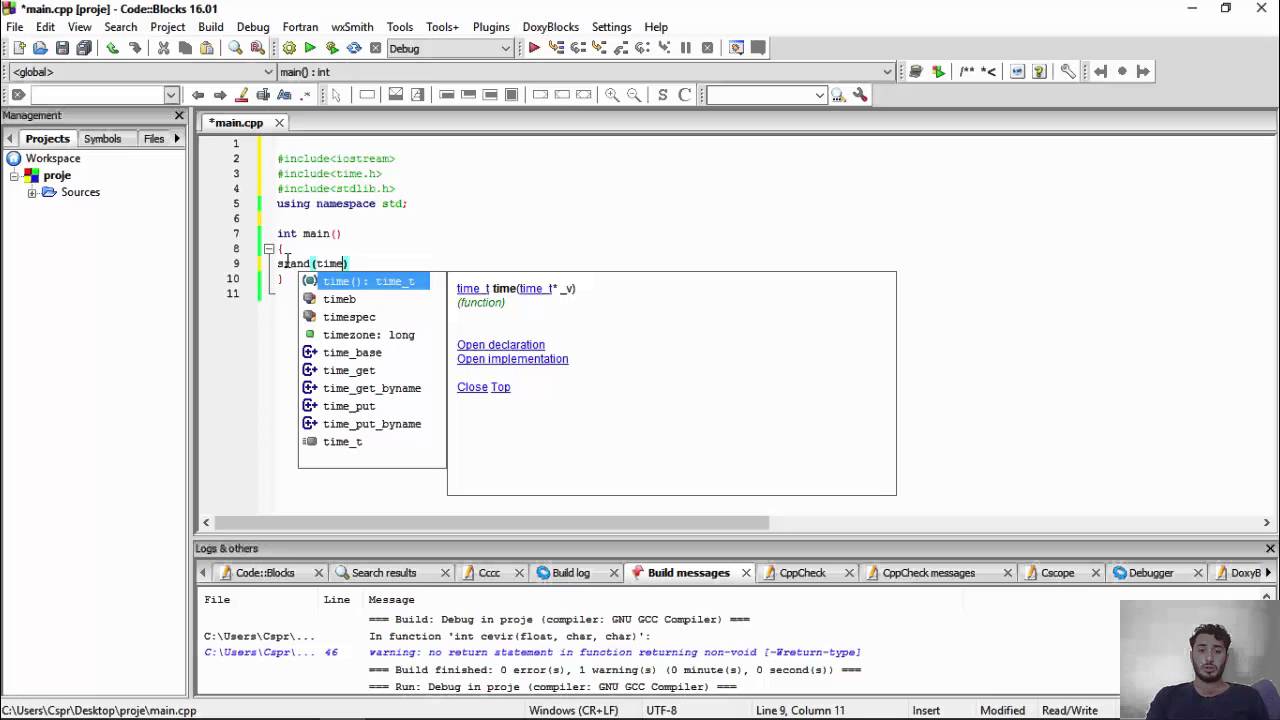The height and width of the screenshot is (720, 1280).
Task: Click the Paste clipboard icon
Action: pyautogui.click(x=207, y=48)
